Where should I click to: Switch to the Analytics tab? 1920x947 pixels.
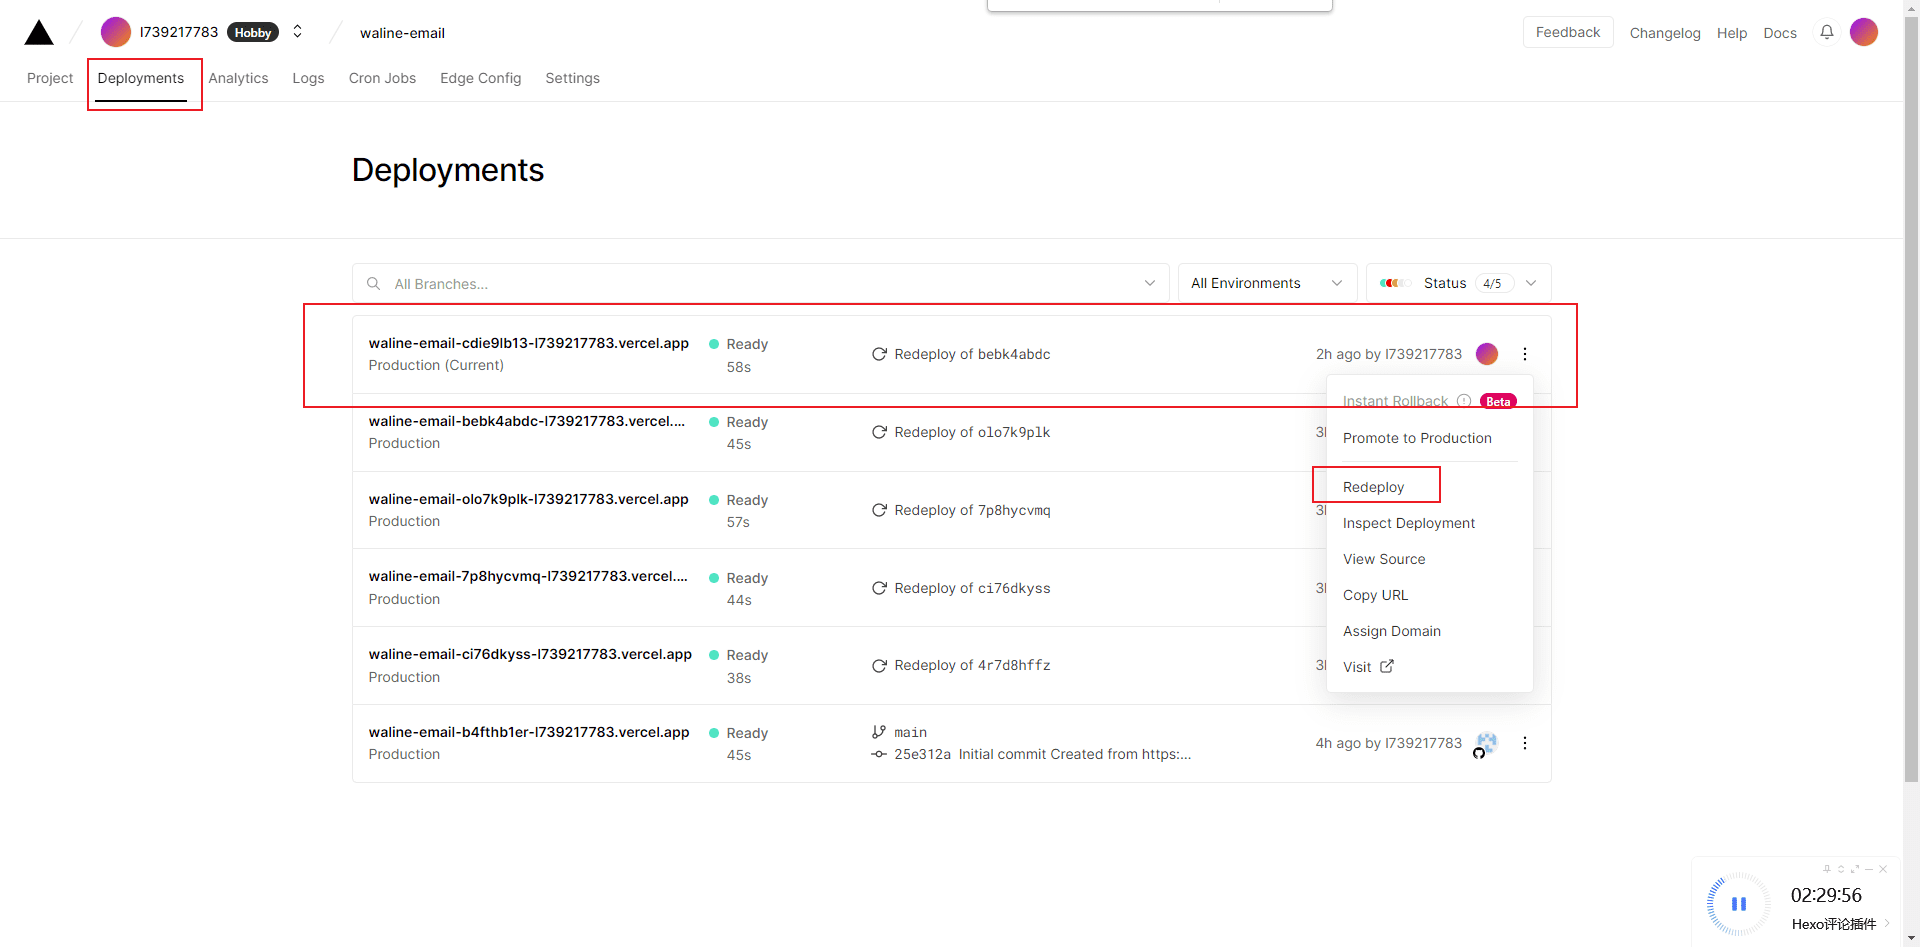coord(238,78)
